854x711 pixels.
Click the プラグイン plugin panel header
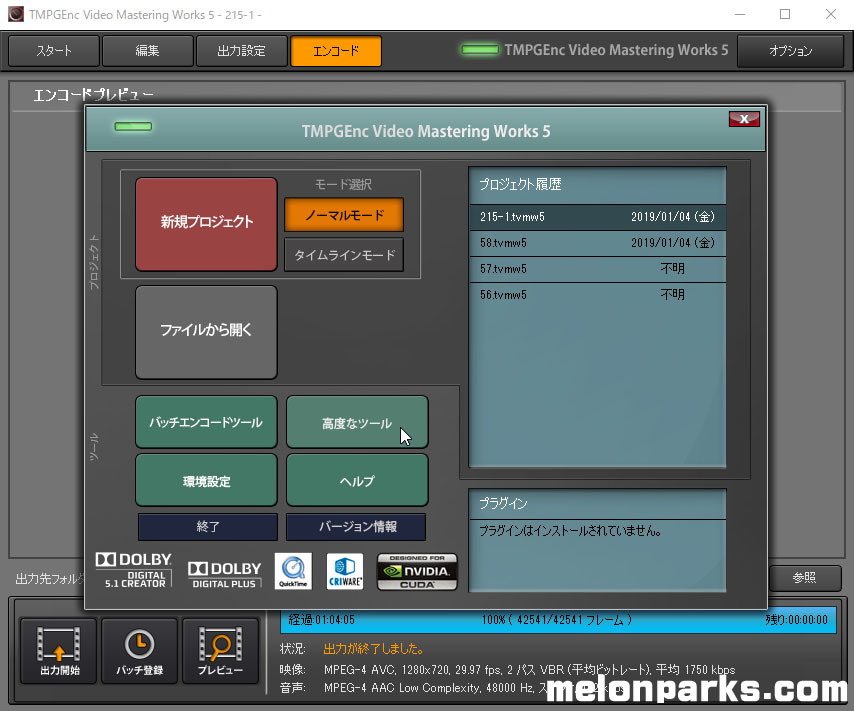pyautogui.click(x=597, y=503)
